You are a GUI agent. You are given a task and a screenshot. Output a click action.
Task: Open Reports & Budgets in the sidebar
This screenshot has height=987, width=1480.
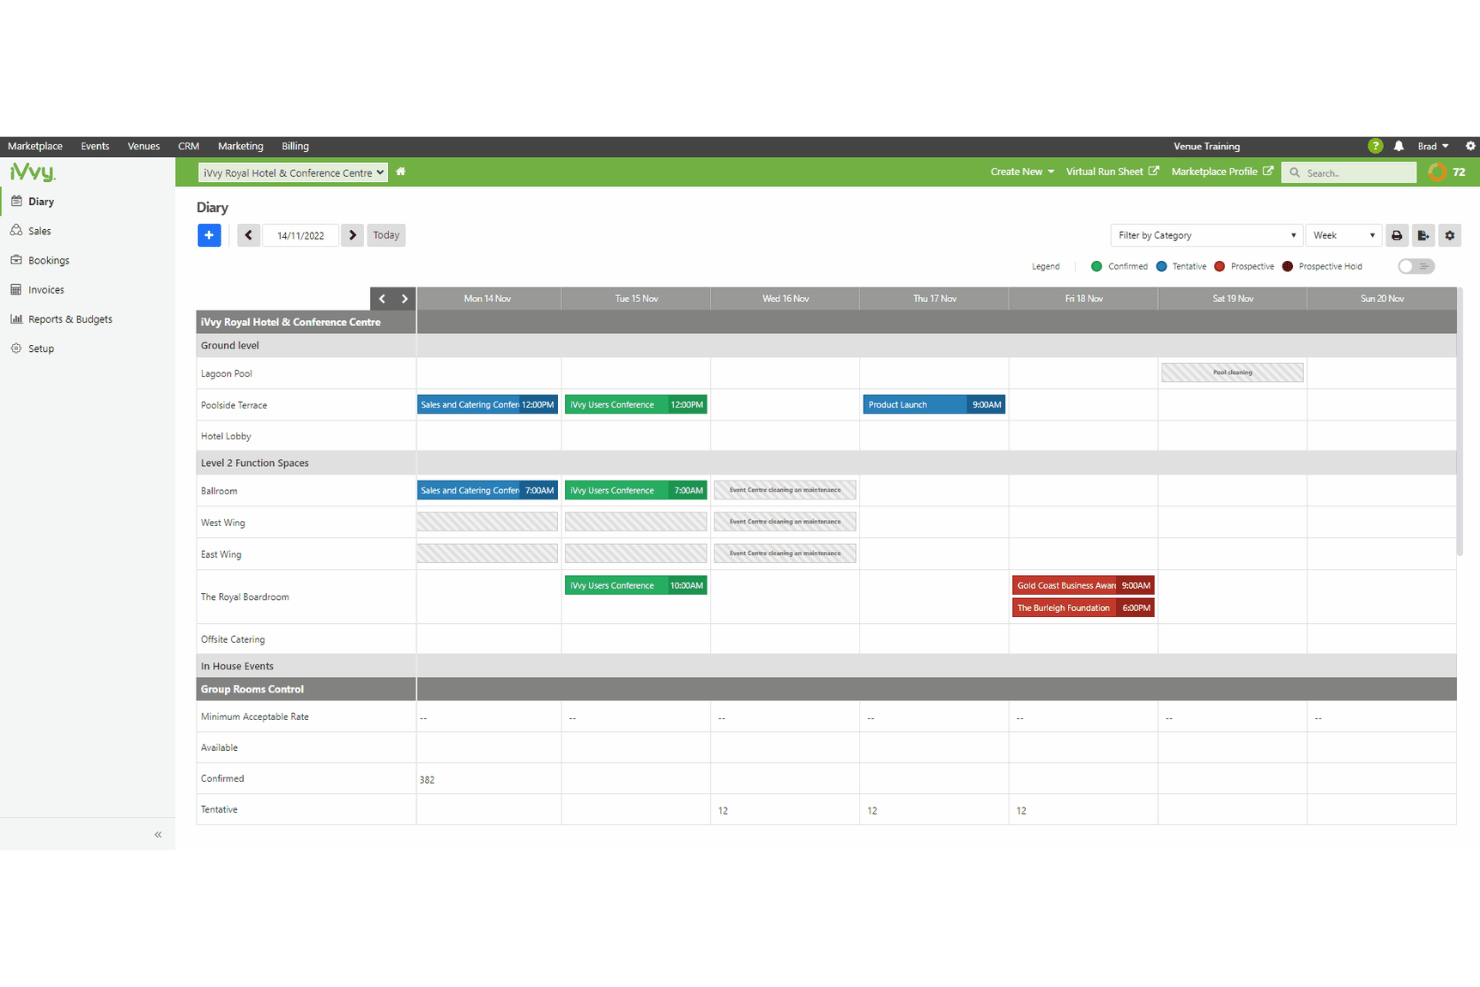70,319
